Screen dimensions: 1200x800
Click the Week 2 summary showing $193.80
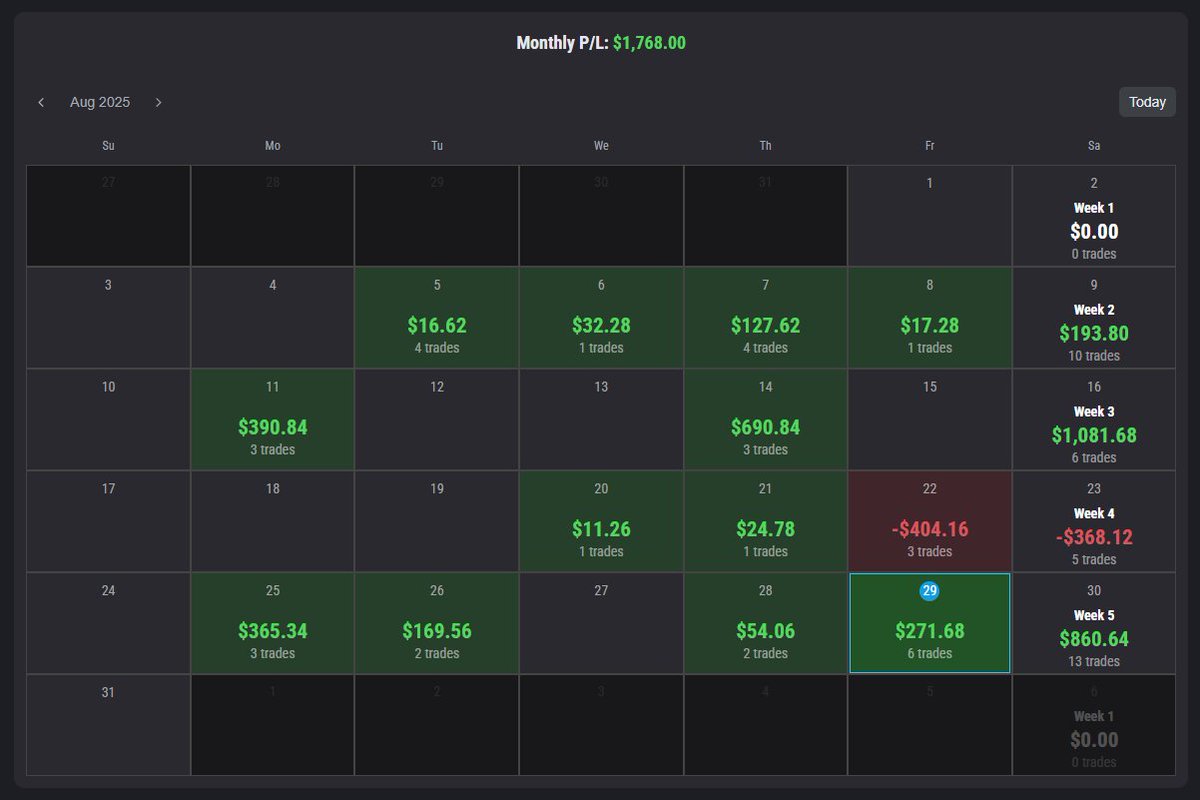pos(1094,317)
